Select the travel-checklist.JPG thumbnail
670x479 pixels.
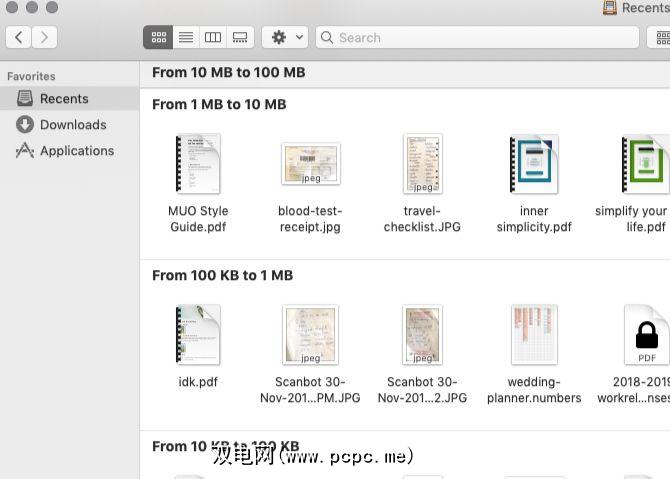pyautogui.click(x=423, y=164)
